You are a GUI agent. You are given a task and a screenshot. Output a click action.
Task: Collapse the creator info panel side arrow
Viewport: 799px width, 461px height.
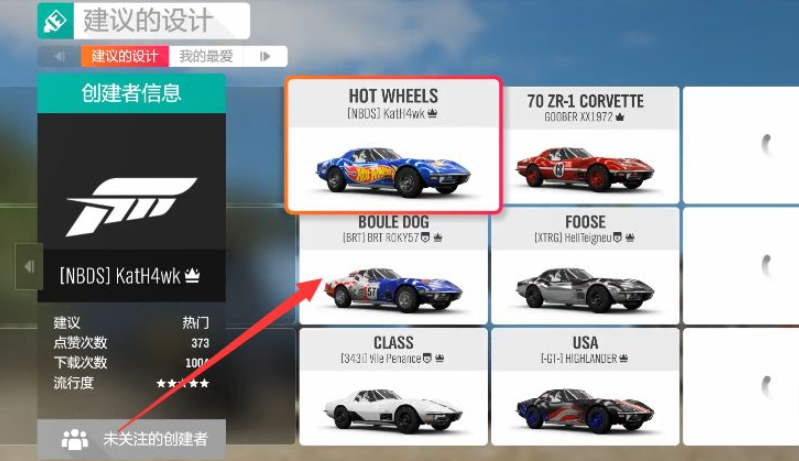coord(29,266)
